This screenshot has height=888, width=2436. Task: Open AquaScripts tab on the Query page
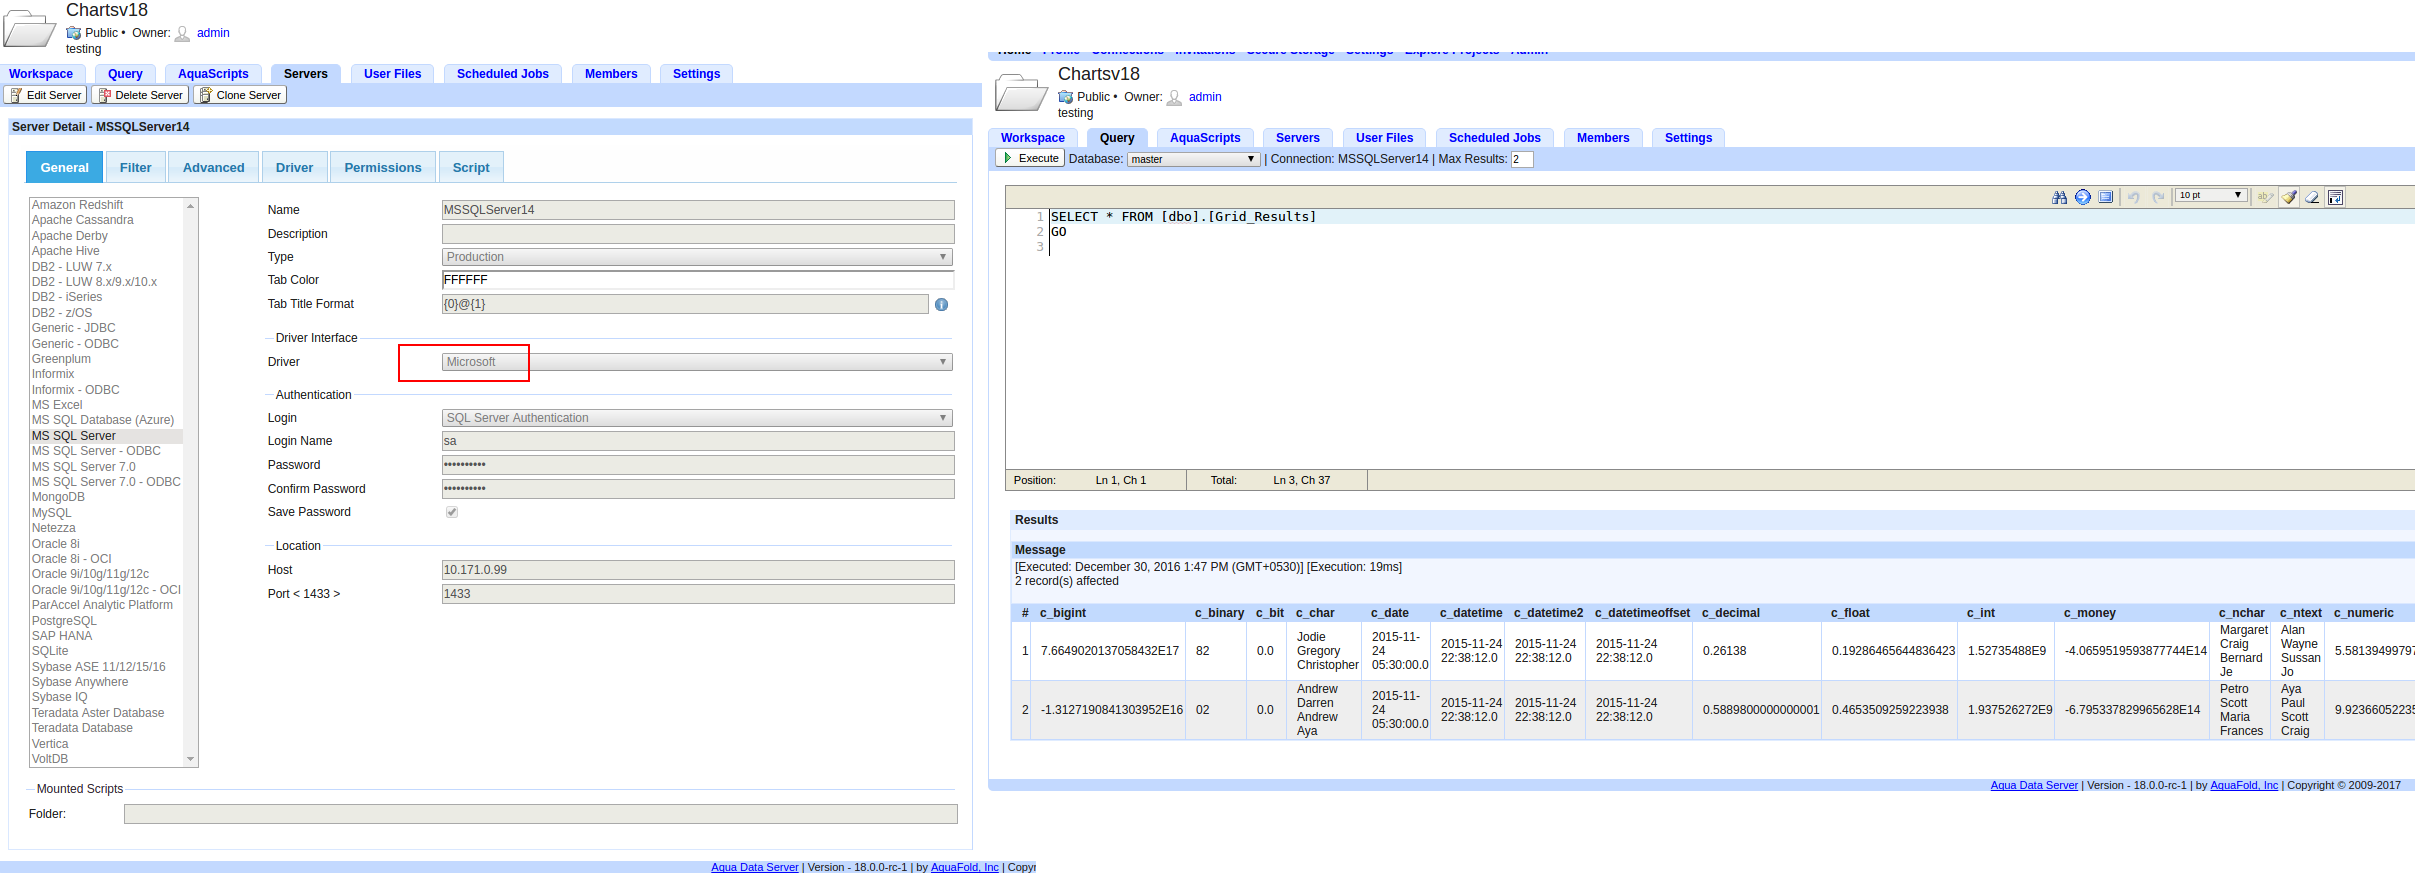point(1205,138)
